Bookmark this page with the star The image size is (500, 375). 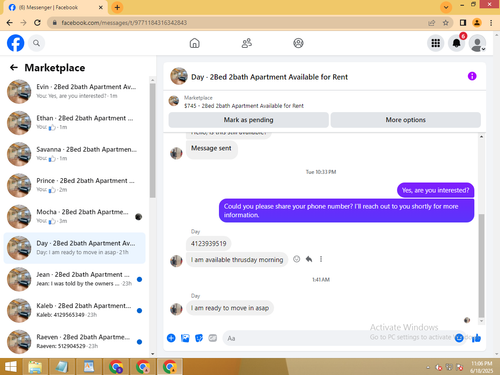[446, 23]
